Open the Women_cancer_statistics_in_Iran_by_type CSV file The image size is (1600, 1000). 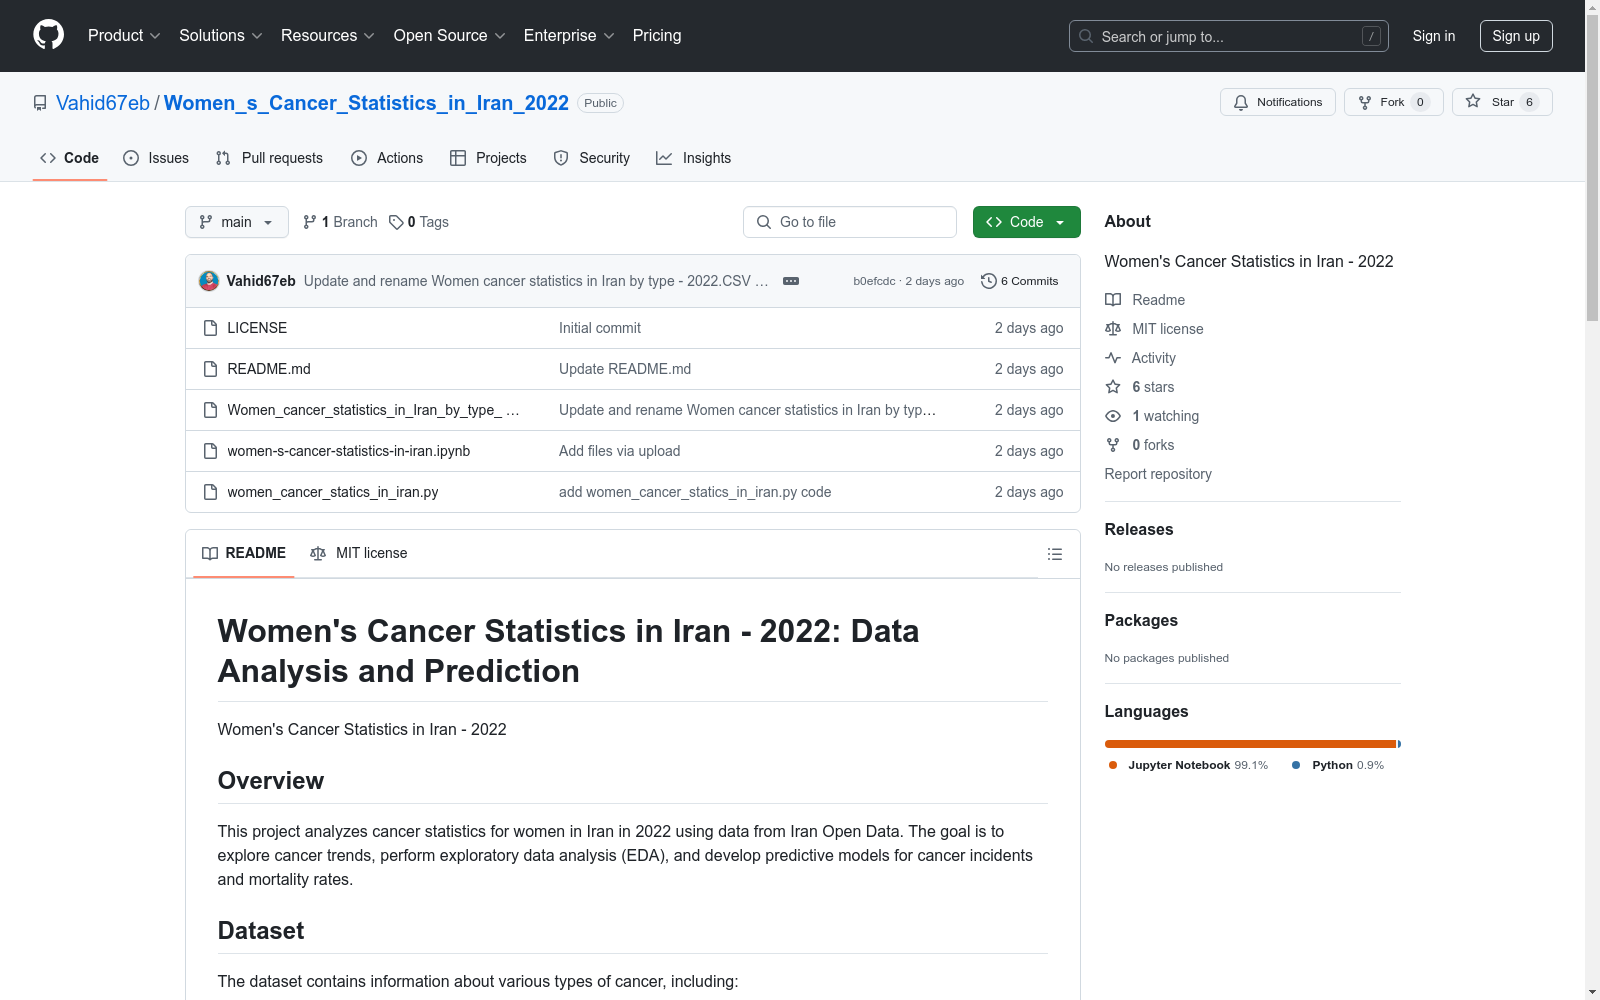(373, 410)
